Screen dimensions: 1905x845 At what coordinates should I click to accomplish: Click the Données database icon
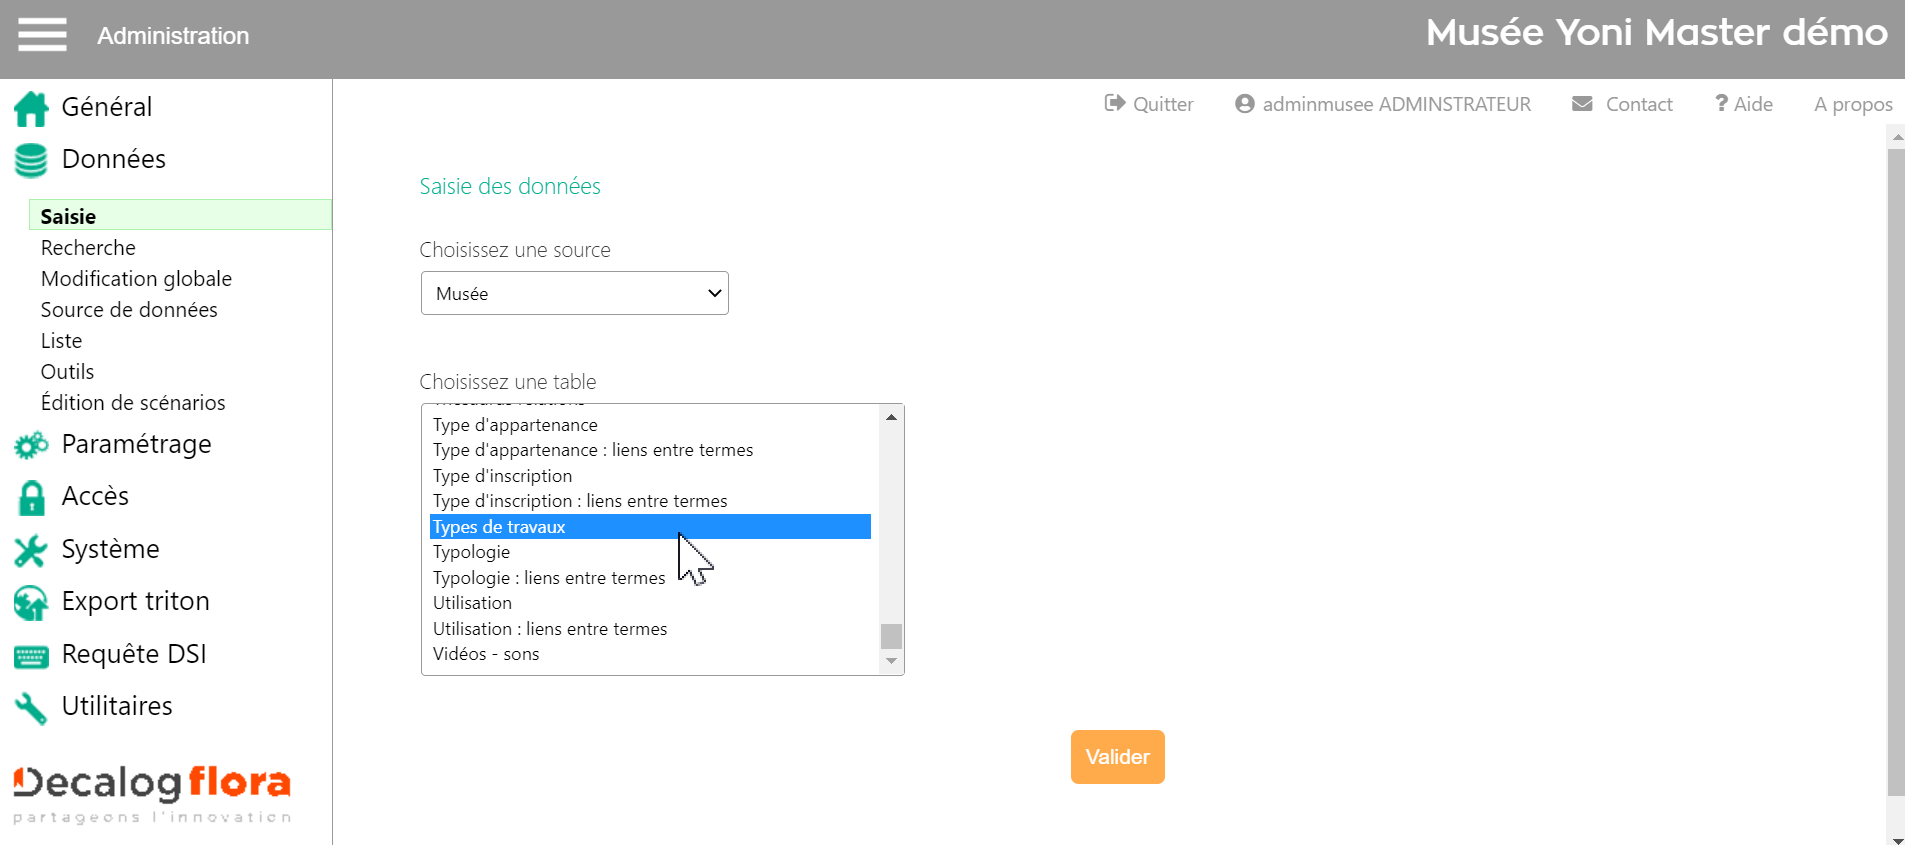pos(31,160)
